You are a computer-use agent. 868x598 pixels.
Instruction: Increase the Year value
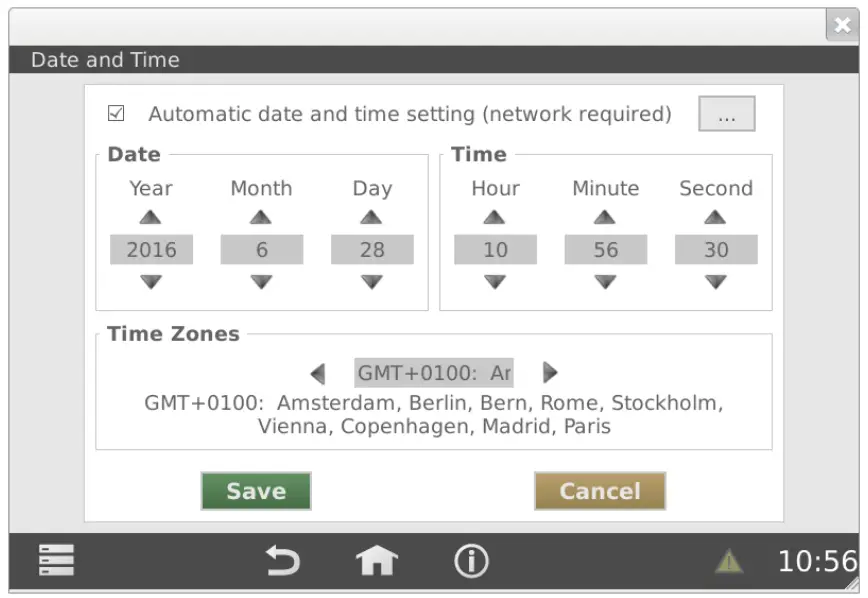click(x=151, y=216)
